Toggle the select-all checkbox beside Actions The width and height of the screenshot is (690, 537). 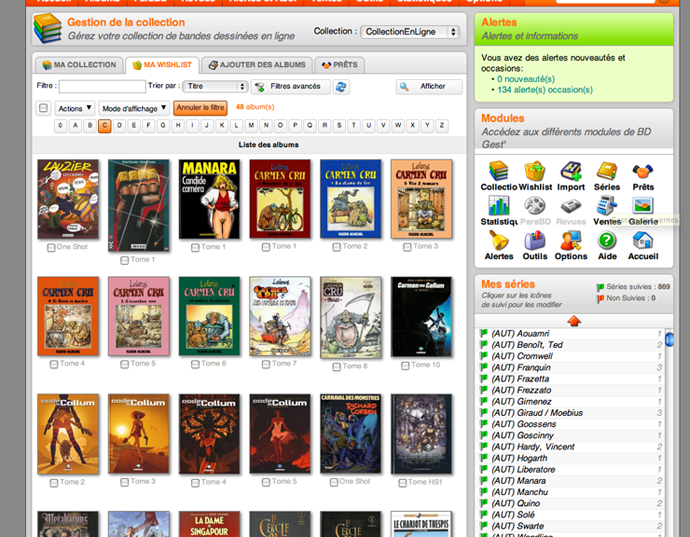click(x=43, y=108)
